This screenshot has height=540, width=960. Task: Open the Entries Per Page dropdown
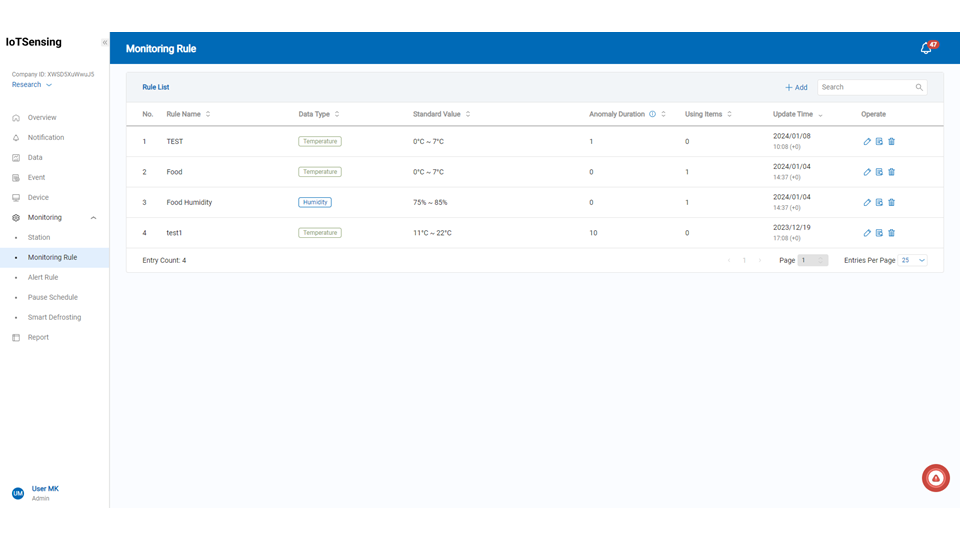[x=913, y=260]
